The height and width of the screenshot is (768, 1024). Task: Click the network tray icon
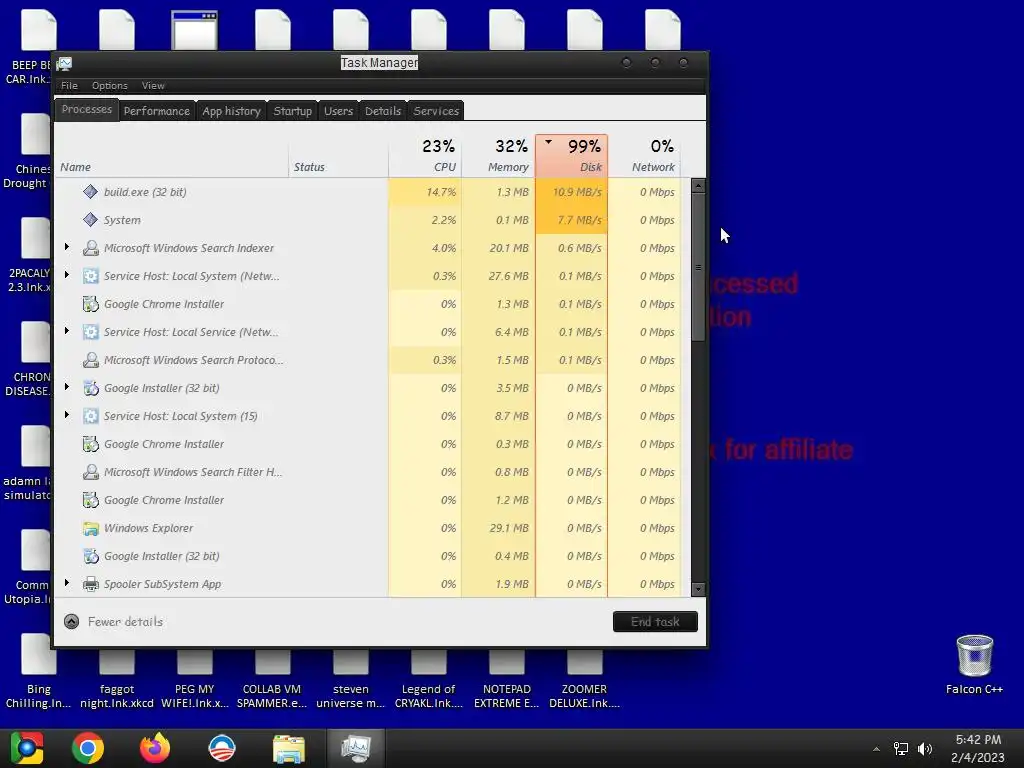click(901, 749)
